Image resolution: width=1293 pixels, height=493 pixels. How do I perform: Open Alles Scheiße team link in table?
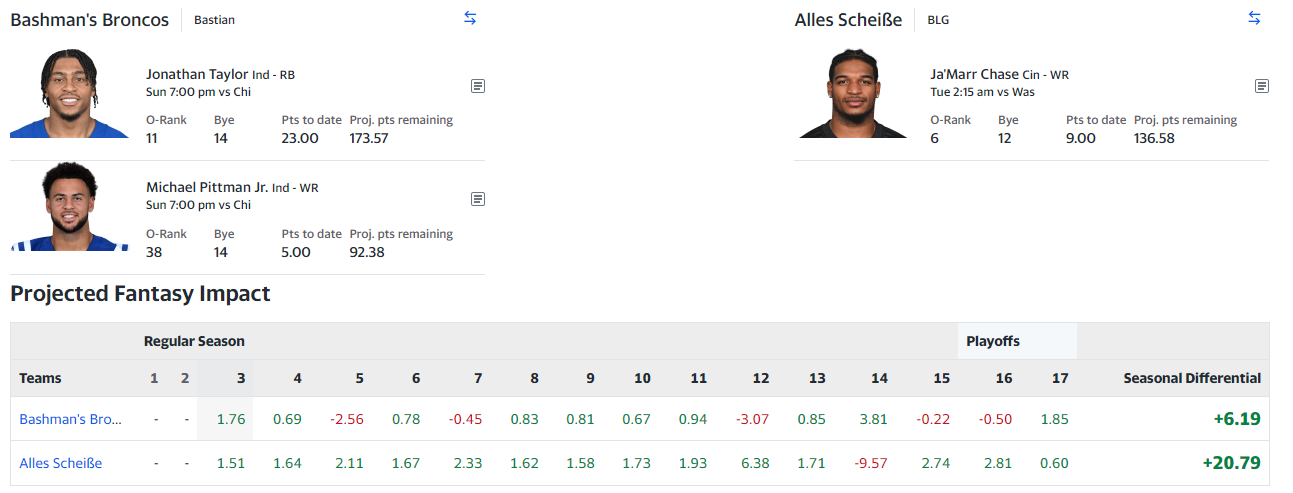[60, 463]
